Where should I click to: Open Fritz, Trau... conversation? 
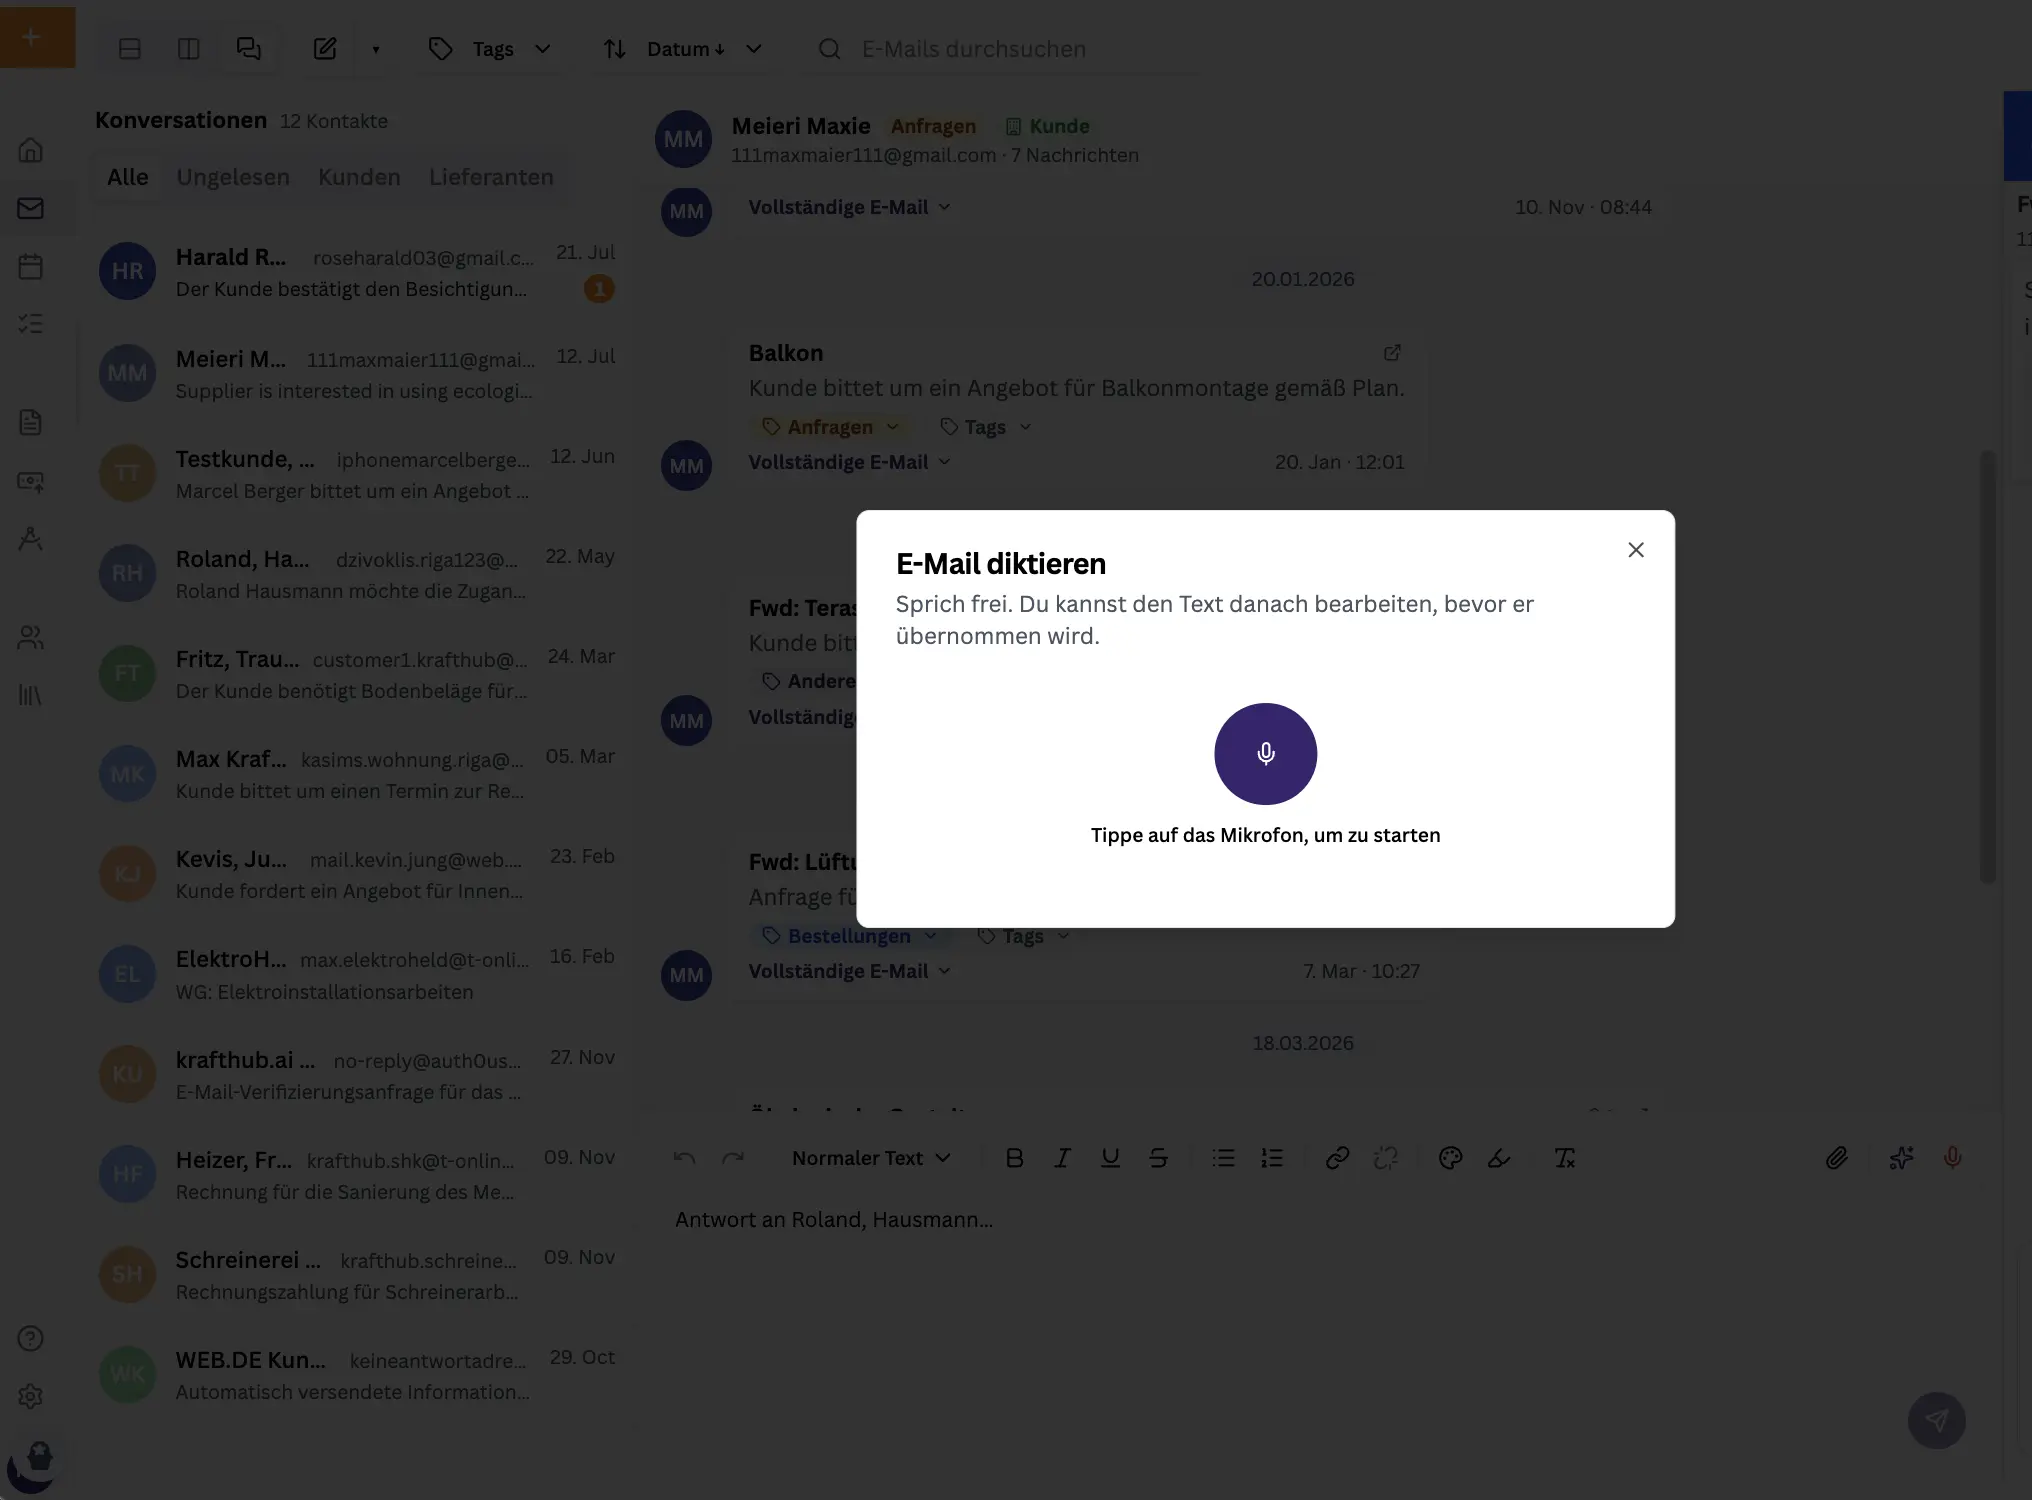(x=357, y=674)
